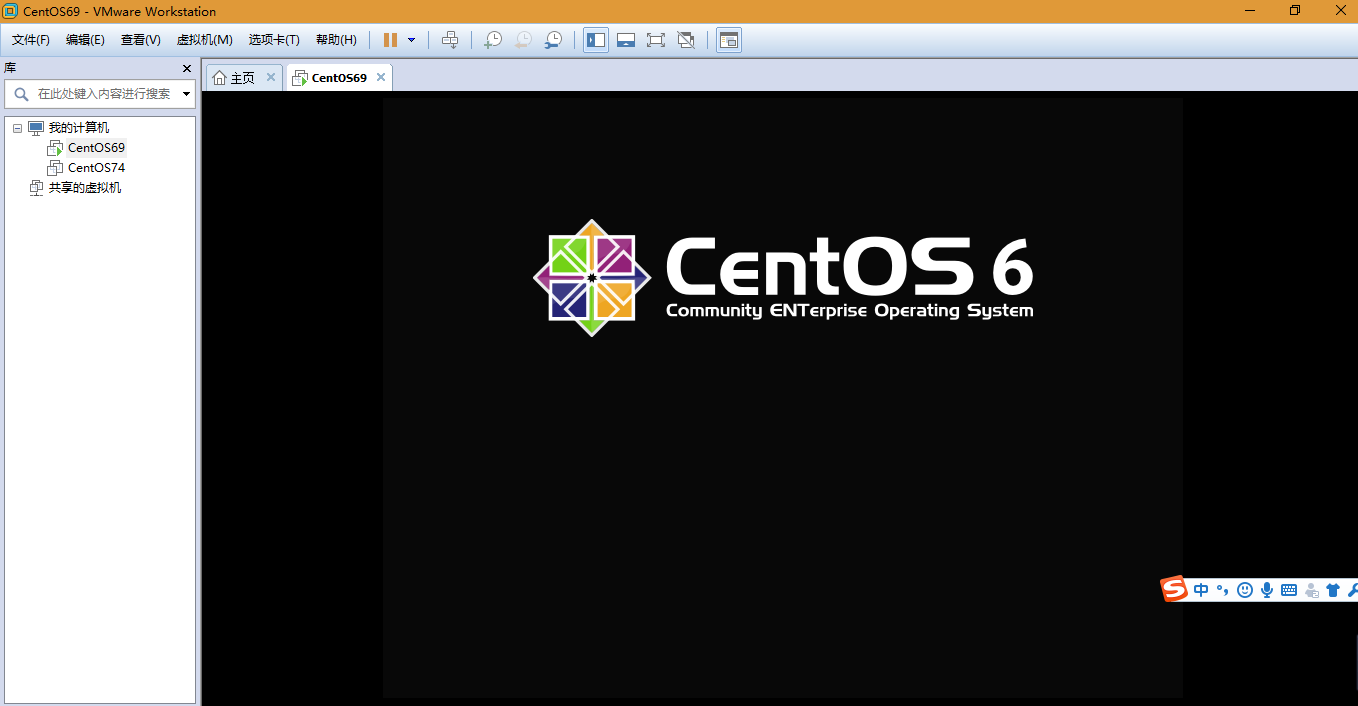Toggle the library sidebar view
This screenshot has width=1358, height=706.
596,40
